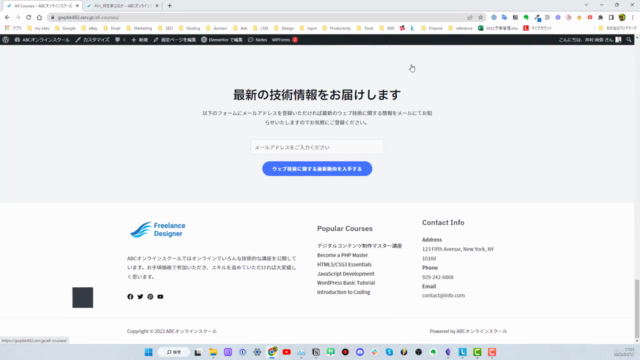Open the comments bubble in admin bar
640x360 pixels.
coord(120,40)
